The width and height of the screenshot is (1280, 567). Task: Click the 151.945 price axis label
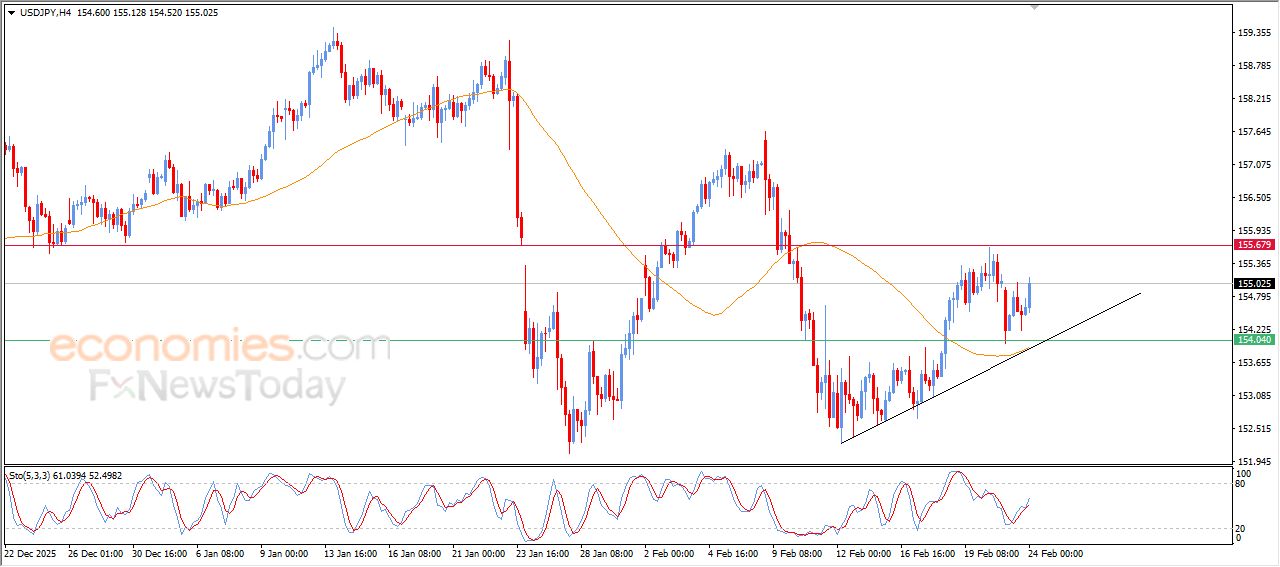click(x=1253, y=461)
